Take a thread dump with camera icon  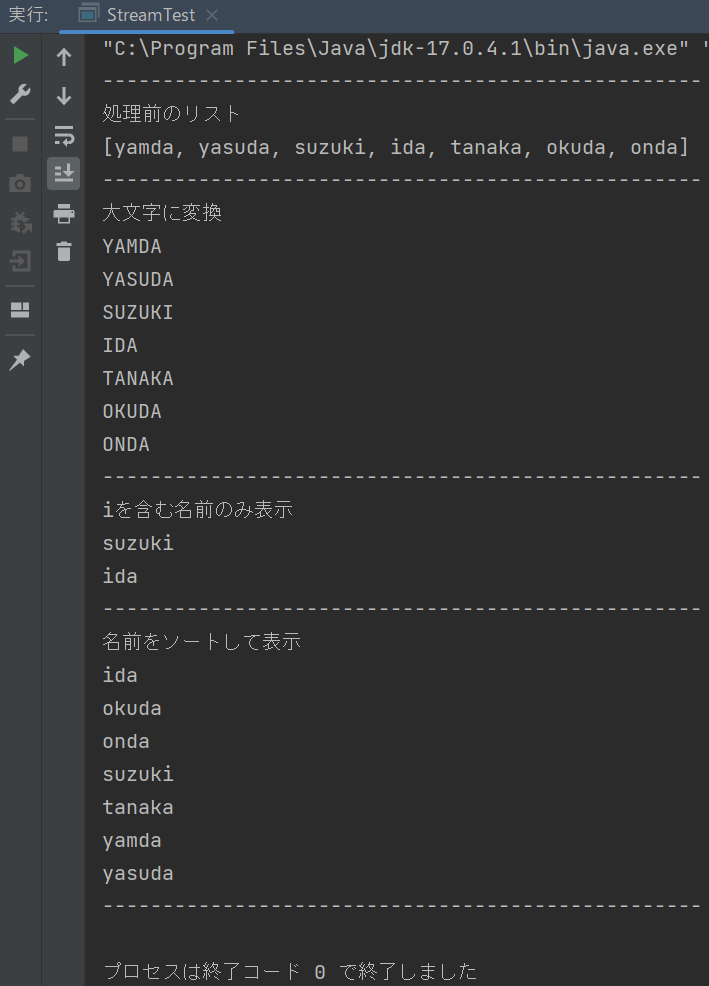pyautogui.click(x=20, y=182)
